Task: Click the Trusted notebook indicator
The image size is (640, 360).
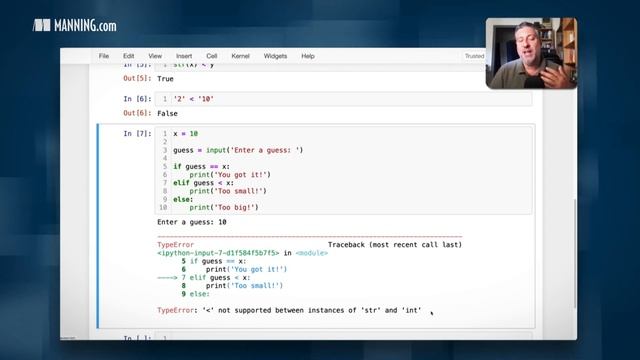Action: coord(474,56)
